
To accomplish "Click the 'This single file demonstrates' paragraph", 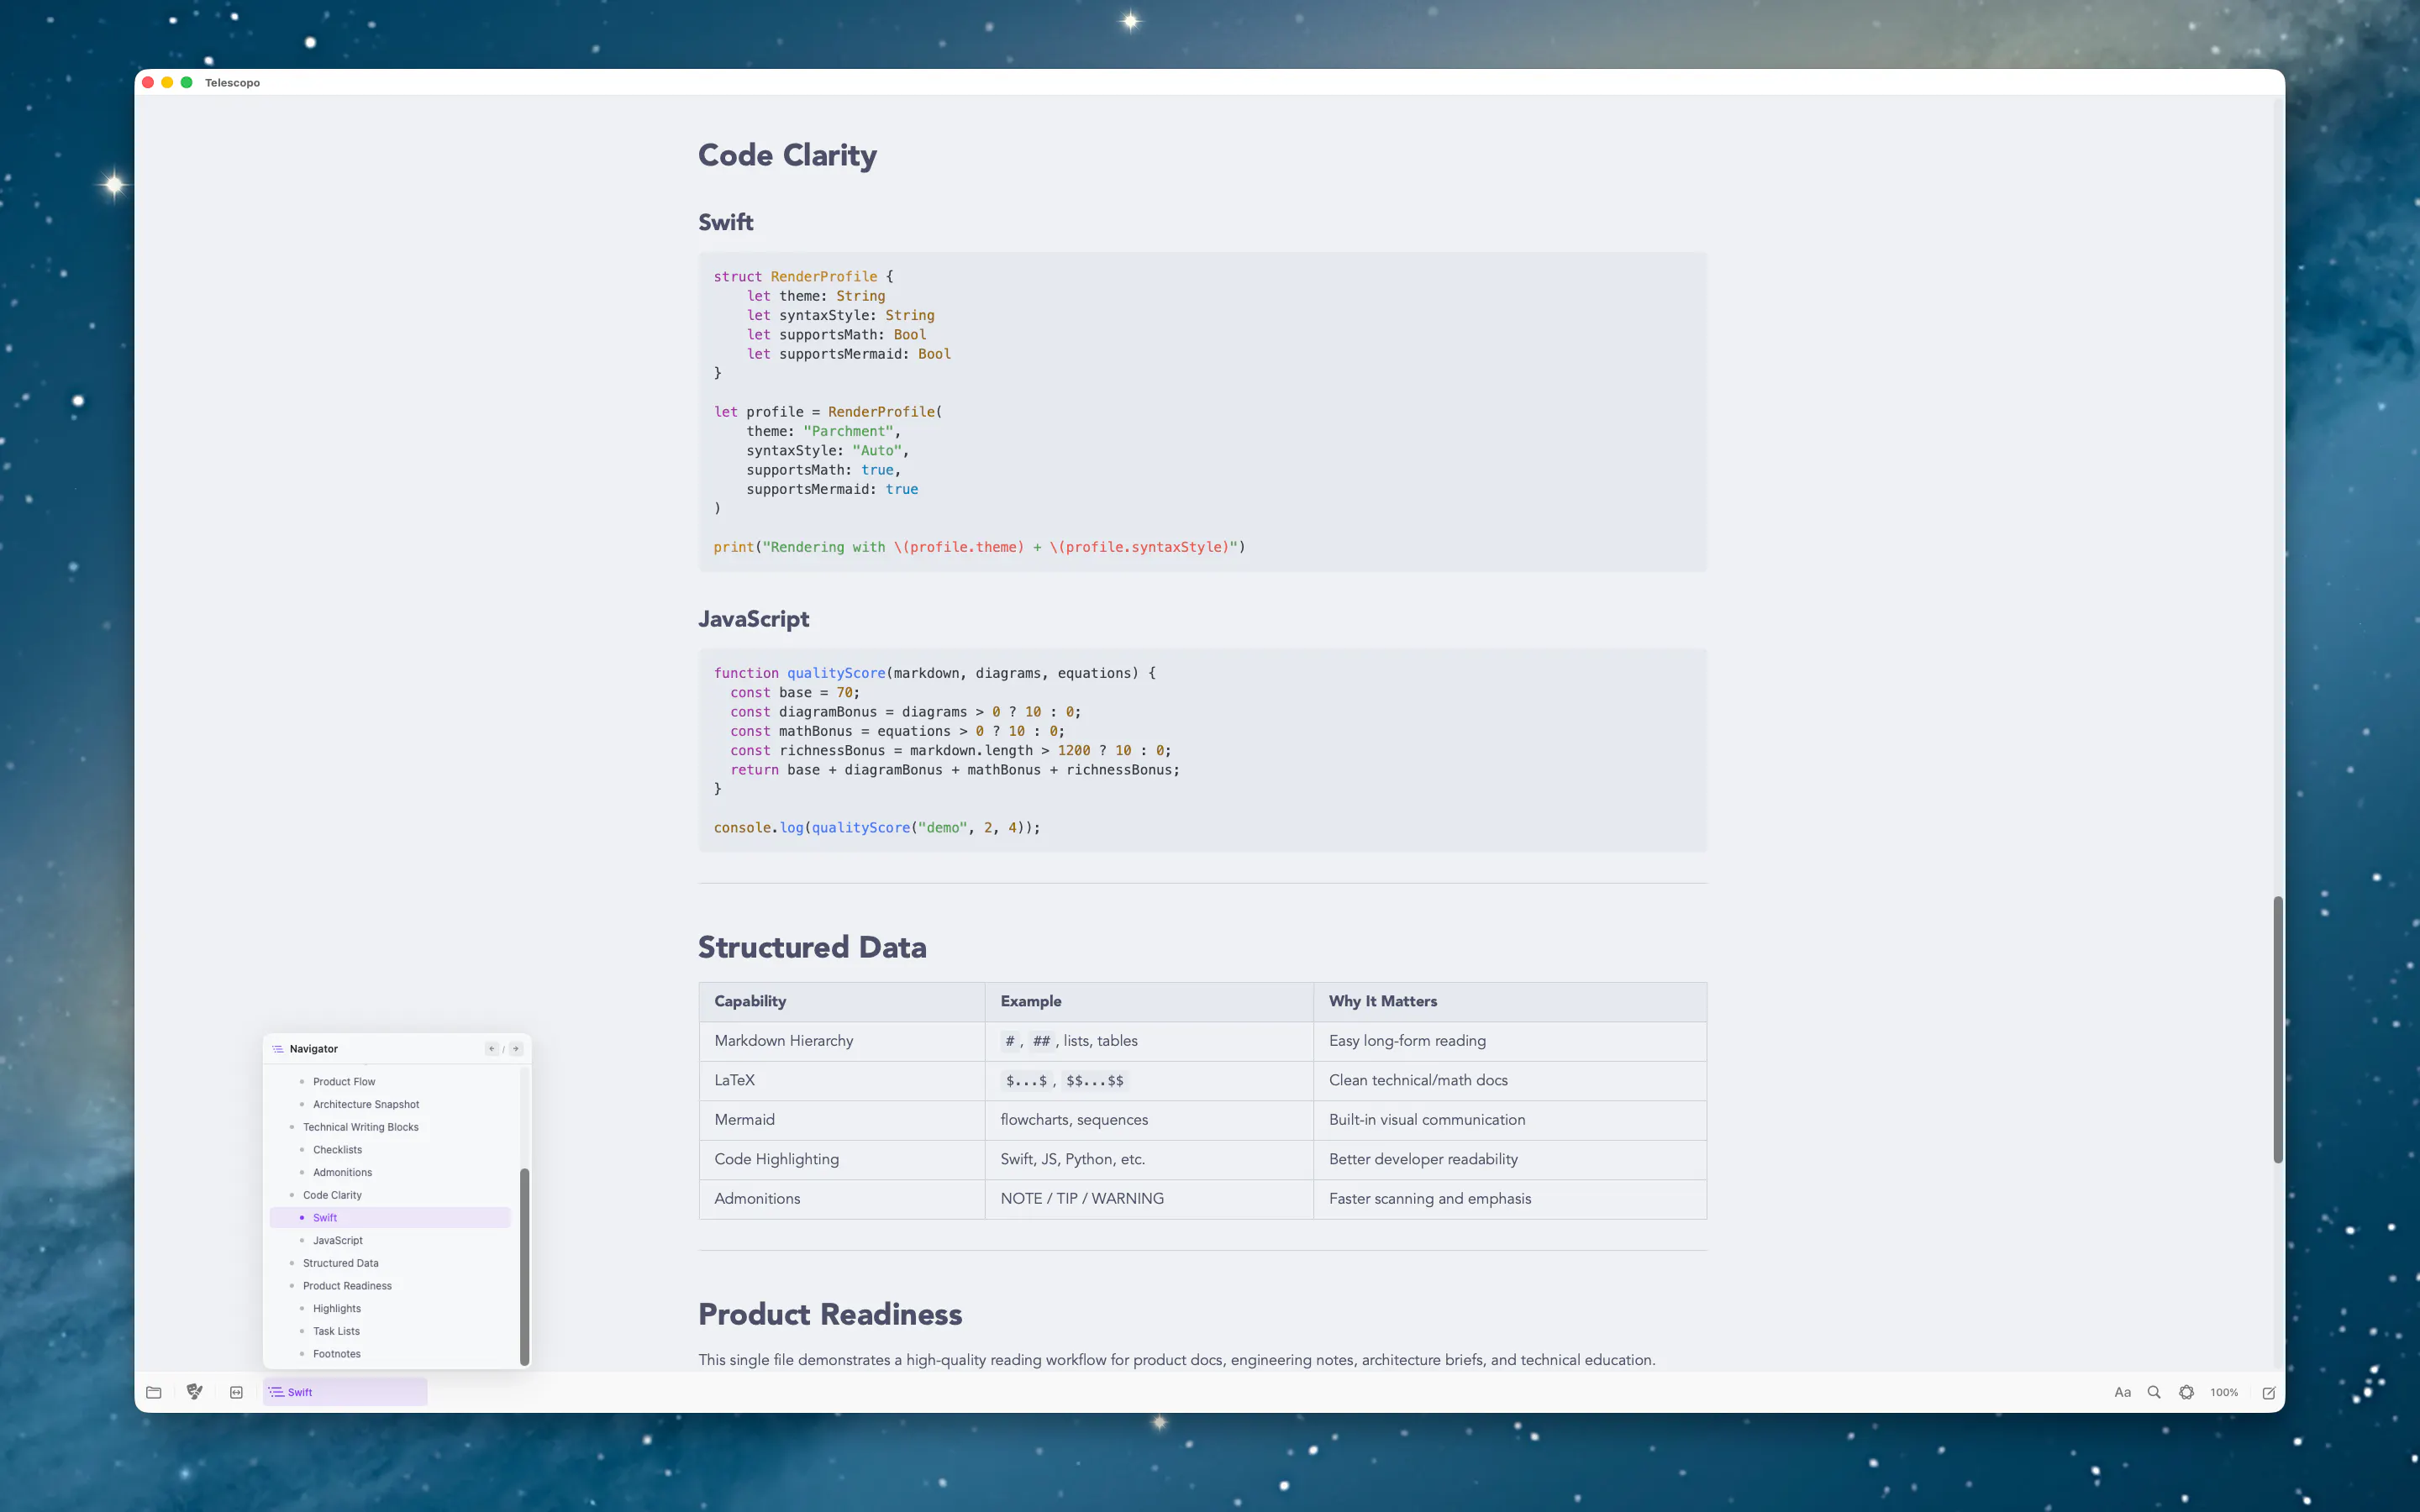I will click(1176, 1360).
